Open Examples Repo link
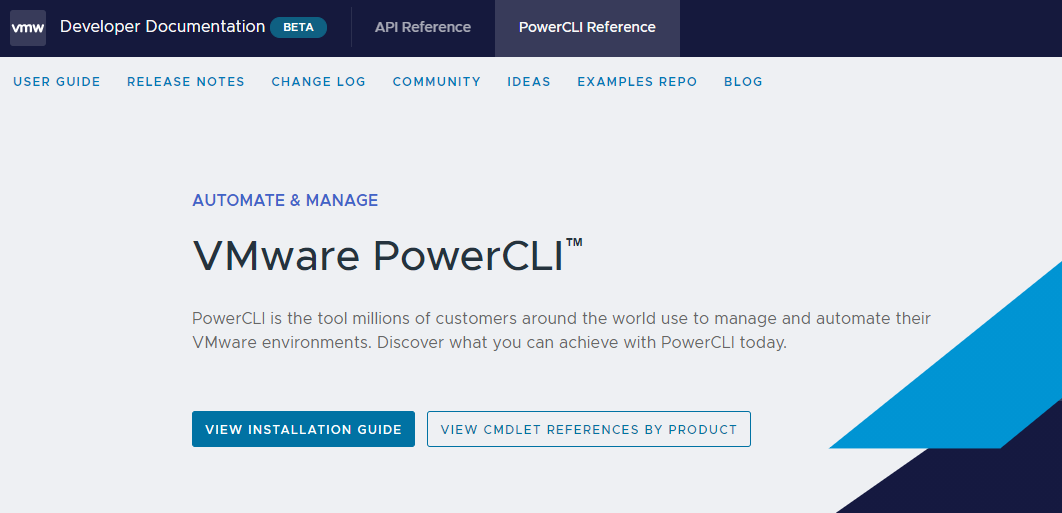Image resolution: width=1062 pixels, height=513 pixels. pyautogui.click(x=637, y=82)
